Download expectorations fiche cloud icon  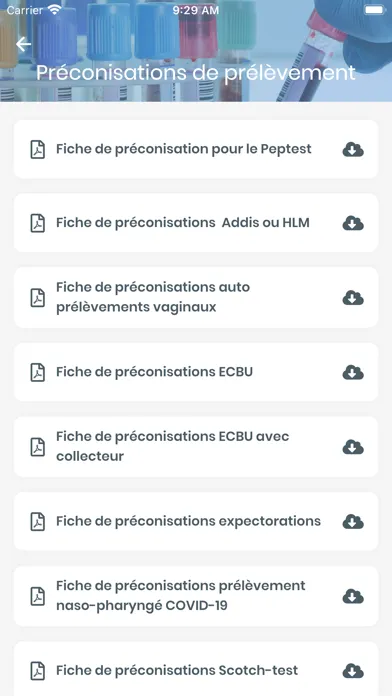pyautogui.click(x=353, y=522)
